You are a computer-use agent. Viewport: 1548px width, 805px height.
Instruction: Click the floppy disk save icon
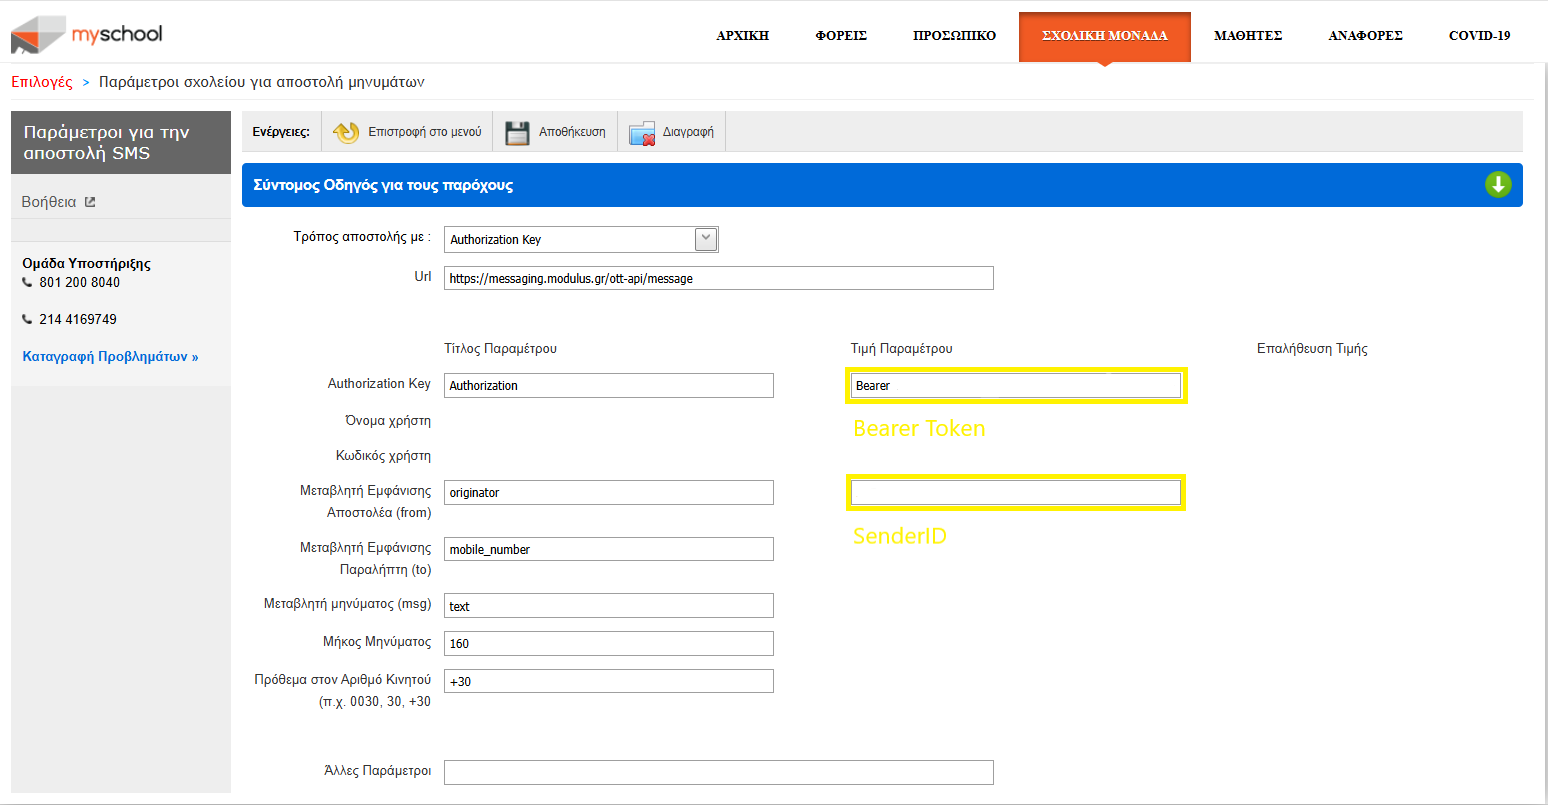(x=517, y=132)
